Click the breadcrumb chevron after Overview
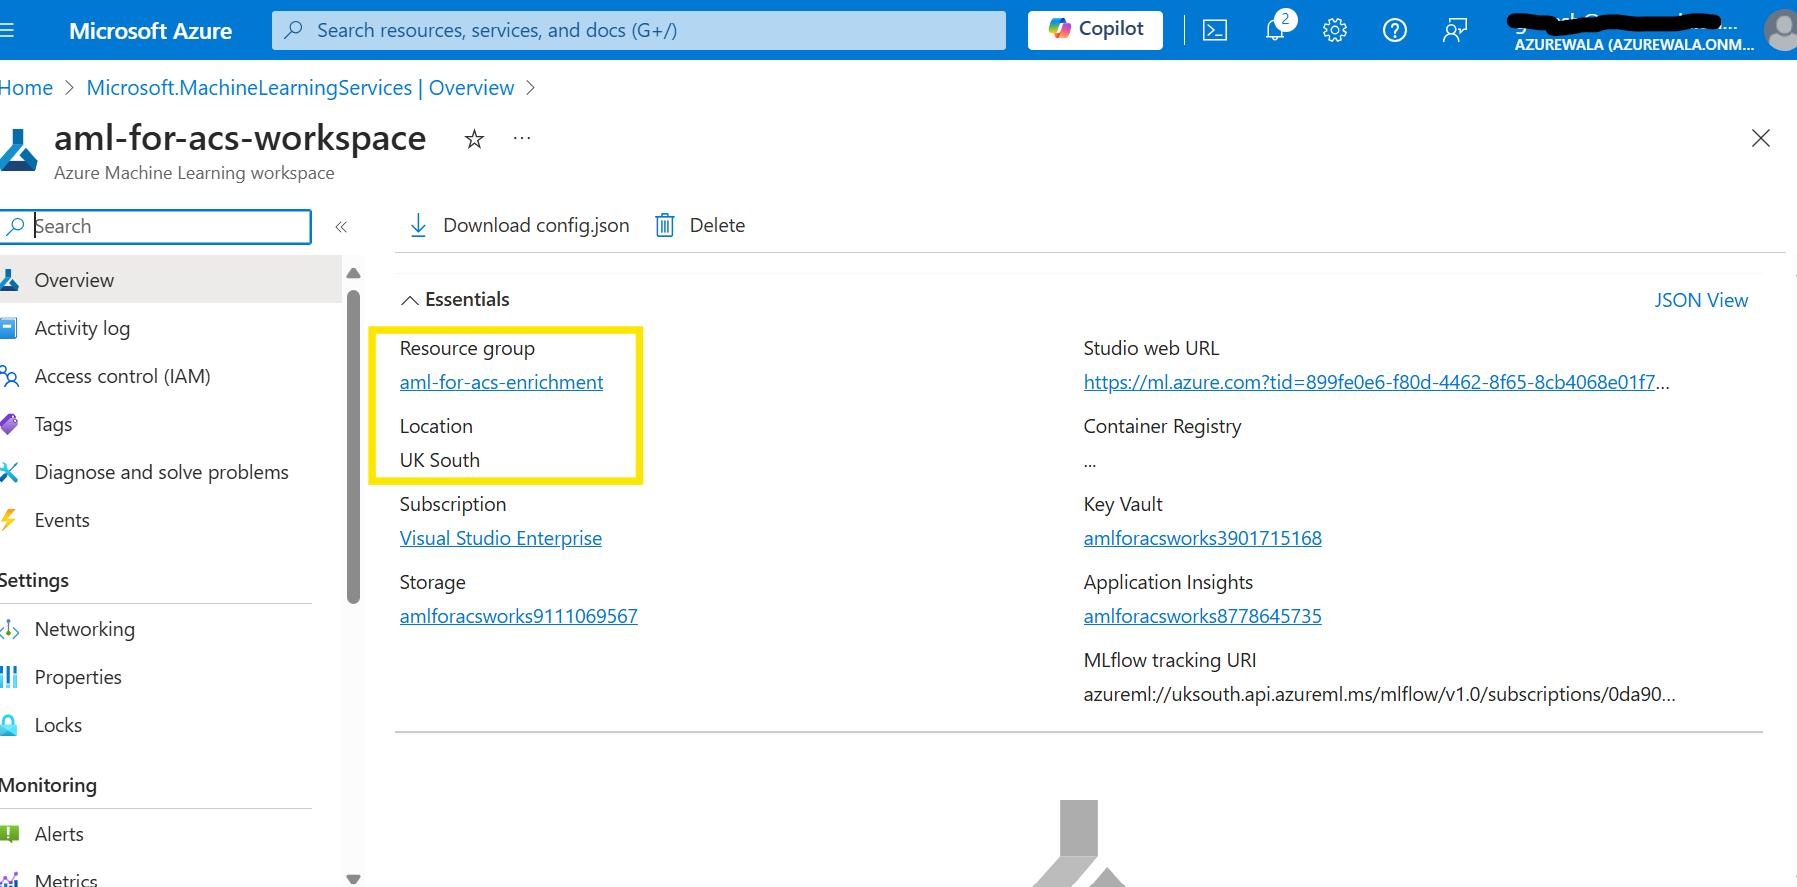This screenshot has width=1797, height=887. 531,88
